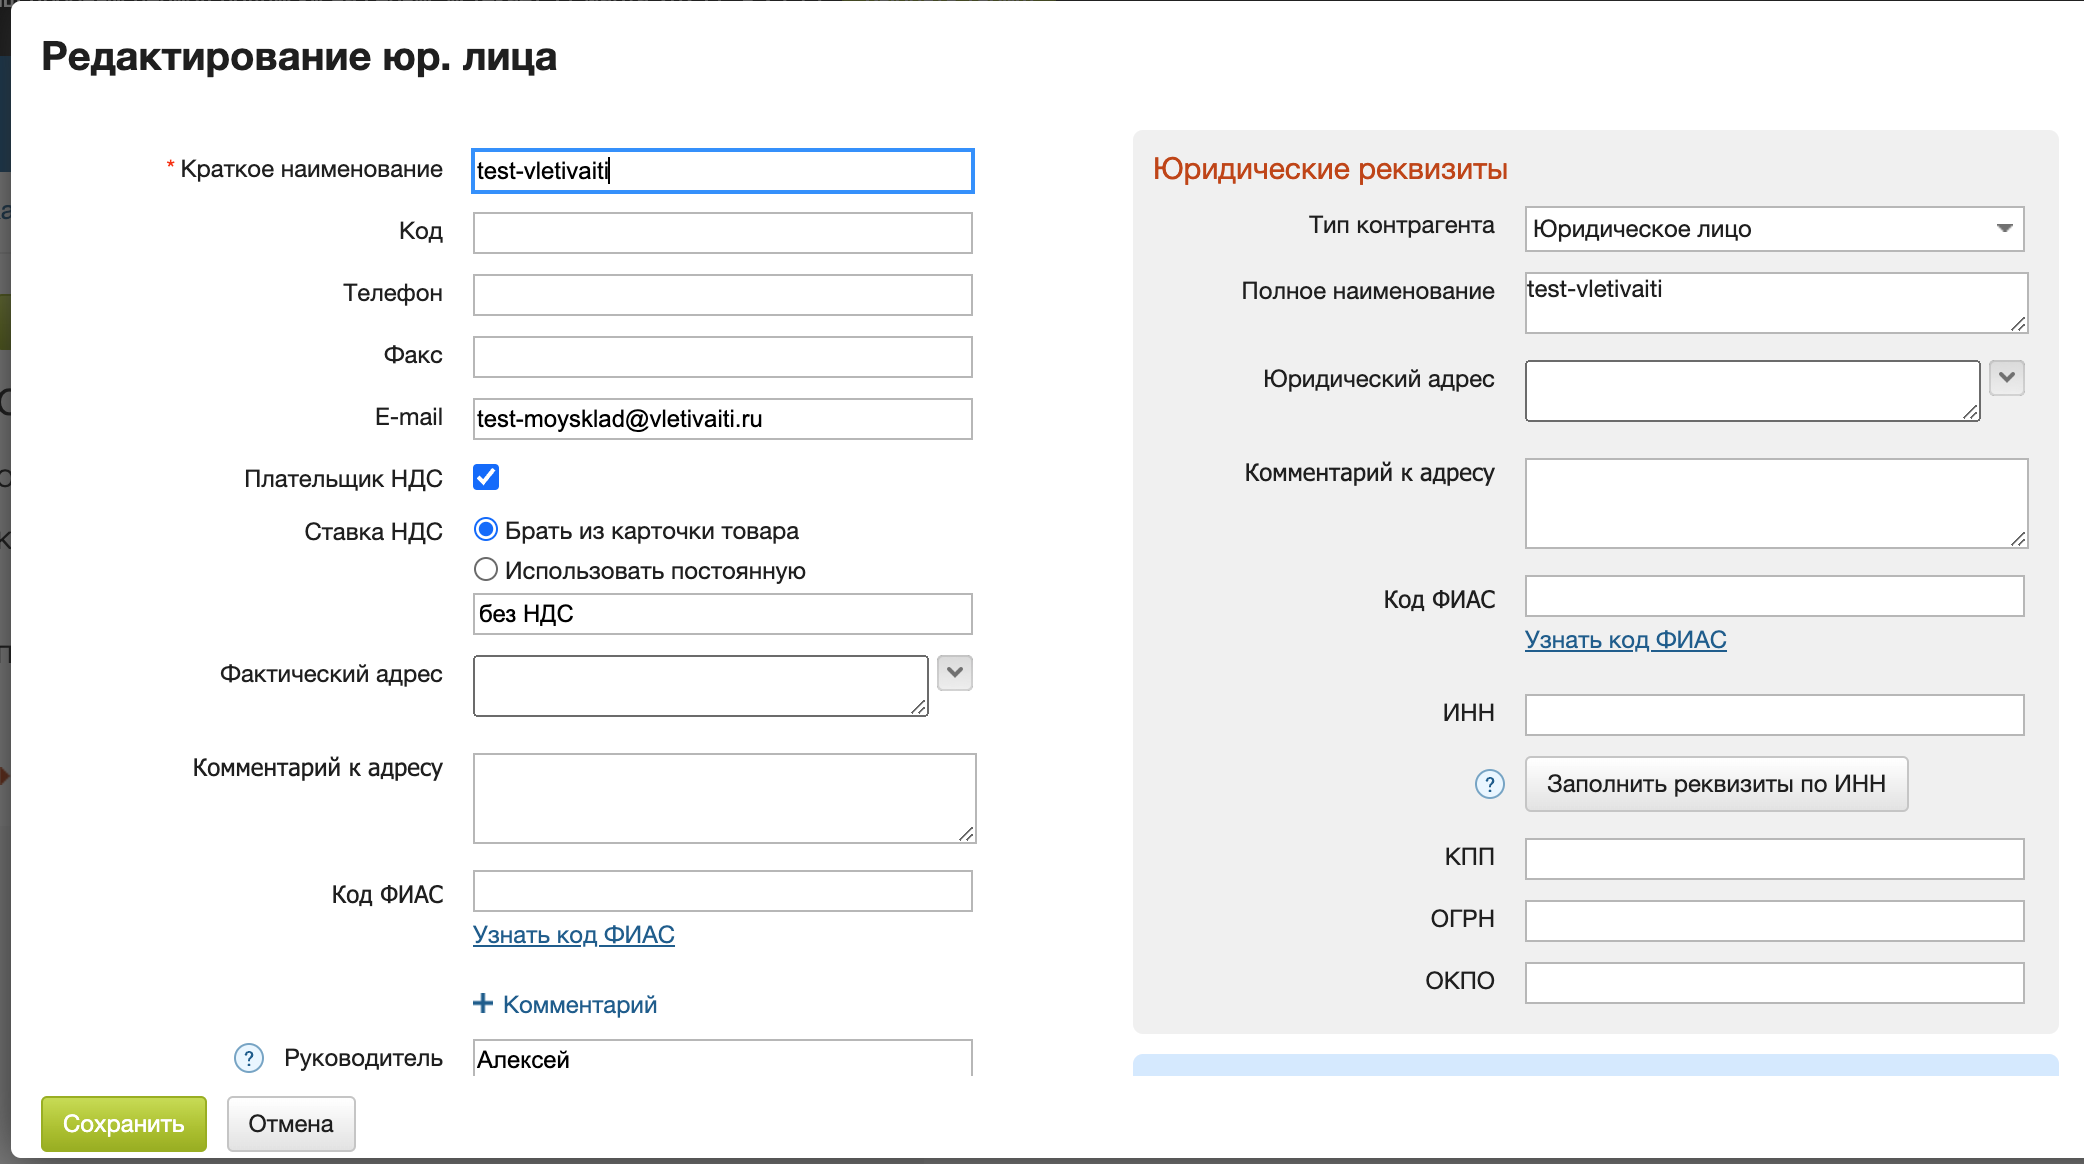The image size is (2084, 1164).
Task: Open Тип контрагента dropdown
Action: pos(1773,229)
